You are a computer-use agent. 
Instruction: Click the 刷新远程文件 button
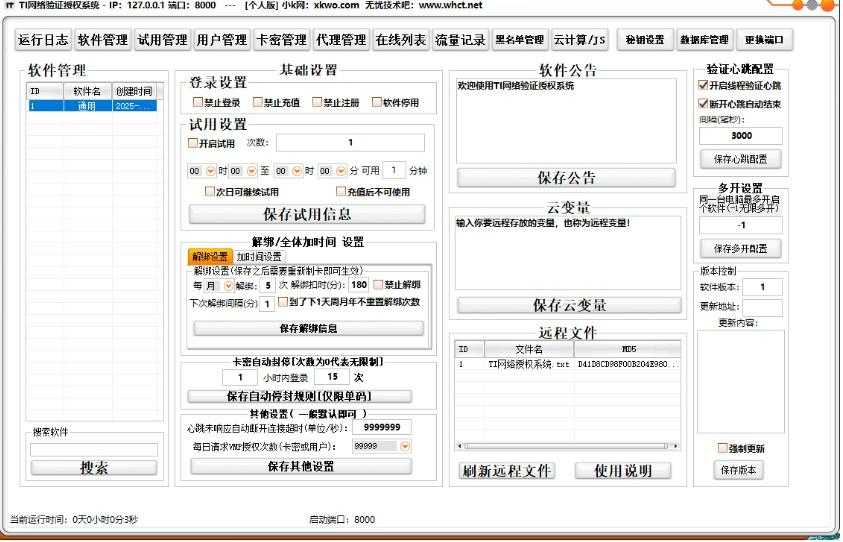pyautogui.click(x=506, y=470)
